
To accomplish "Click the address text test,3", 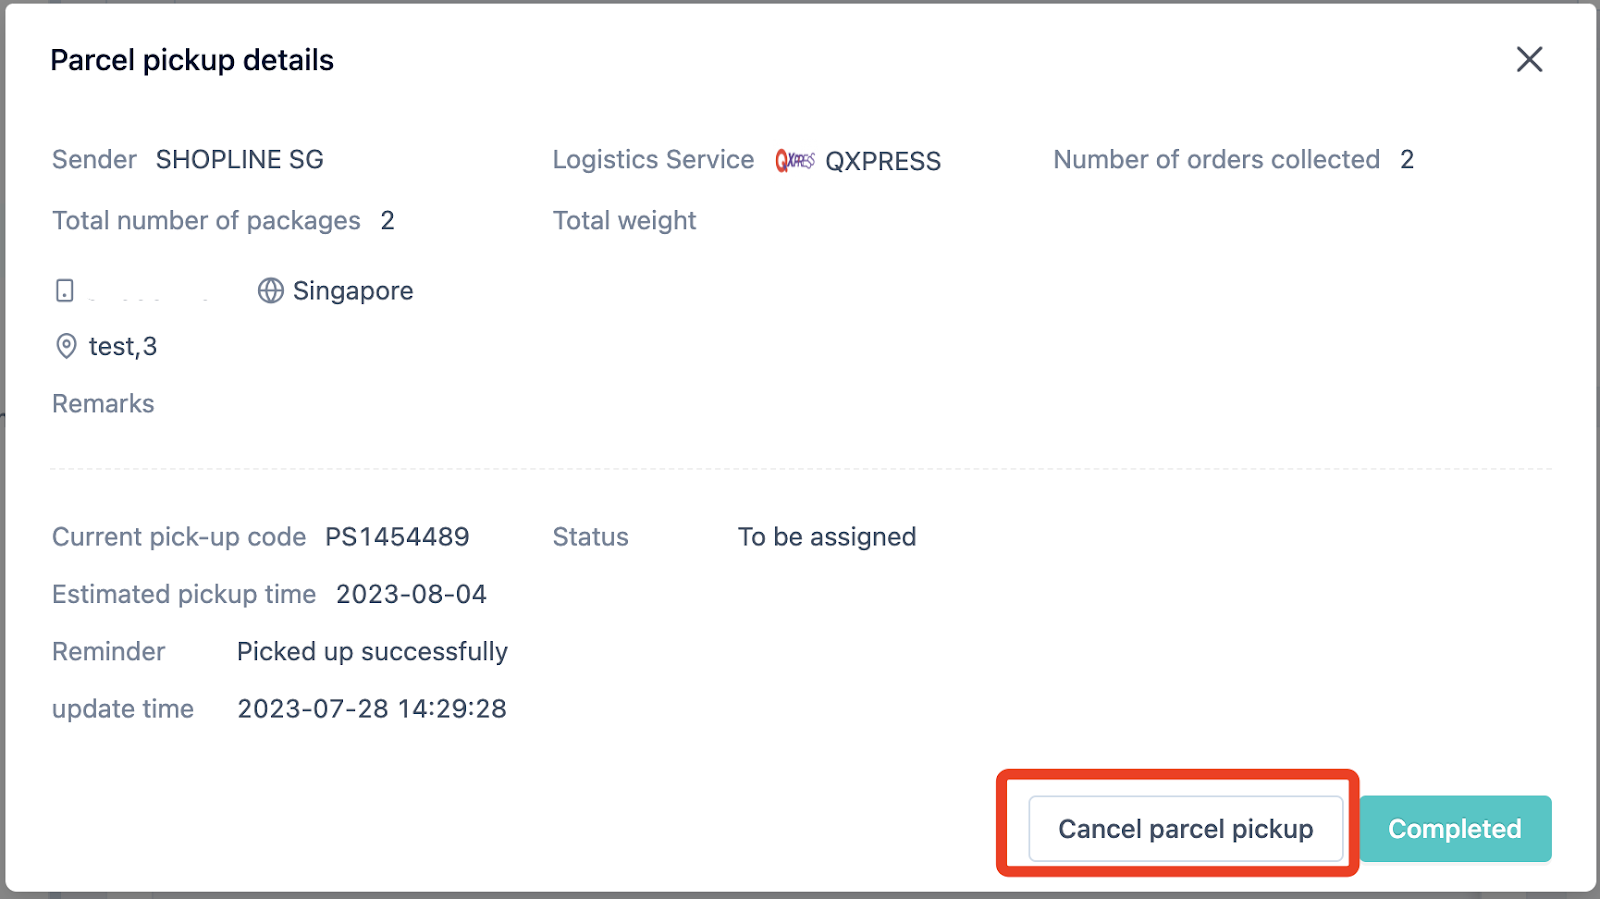I will 123,347.
